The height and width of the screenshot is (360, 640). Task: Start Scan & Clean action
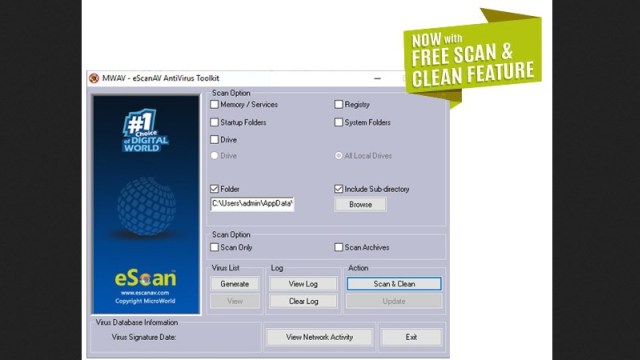[x=394, y=284]
